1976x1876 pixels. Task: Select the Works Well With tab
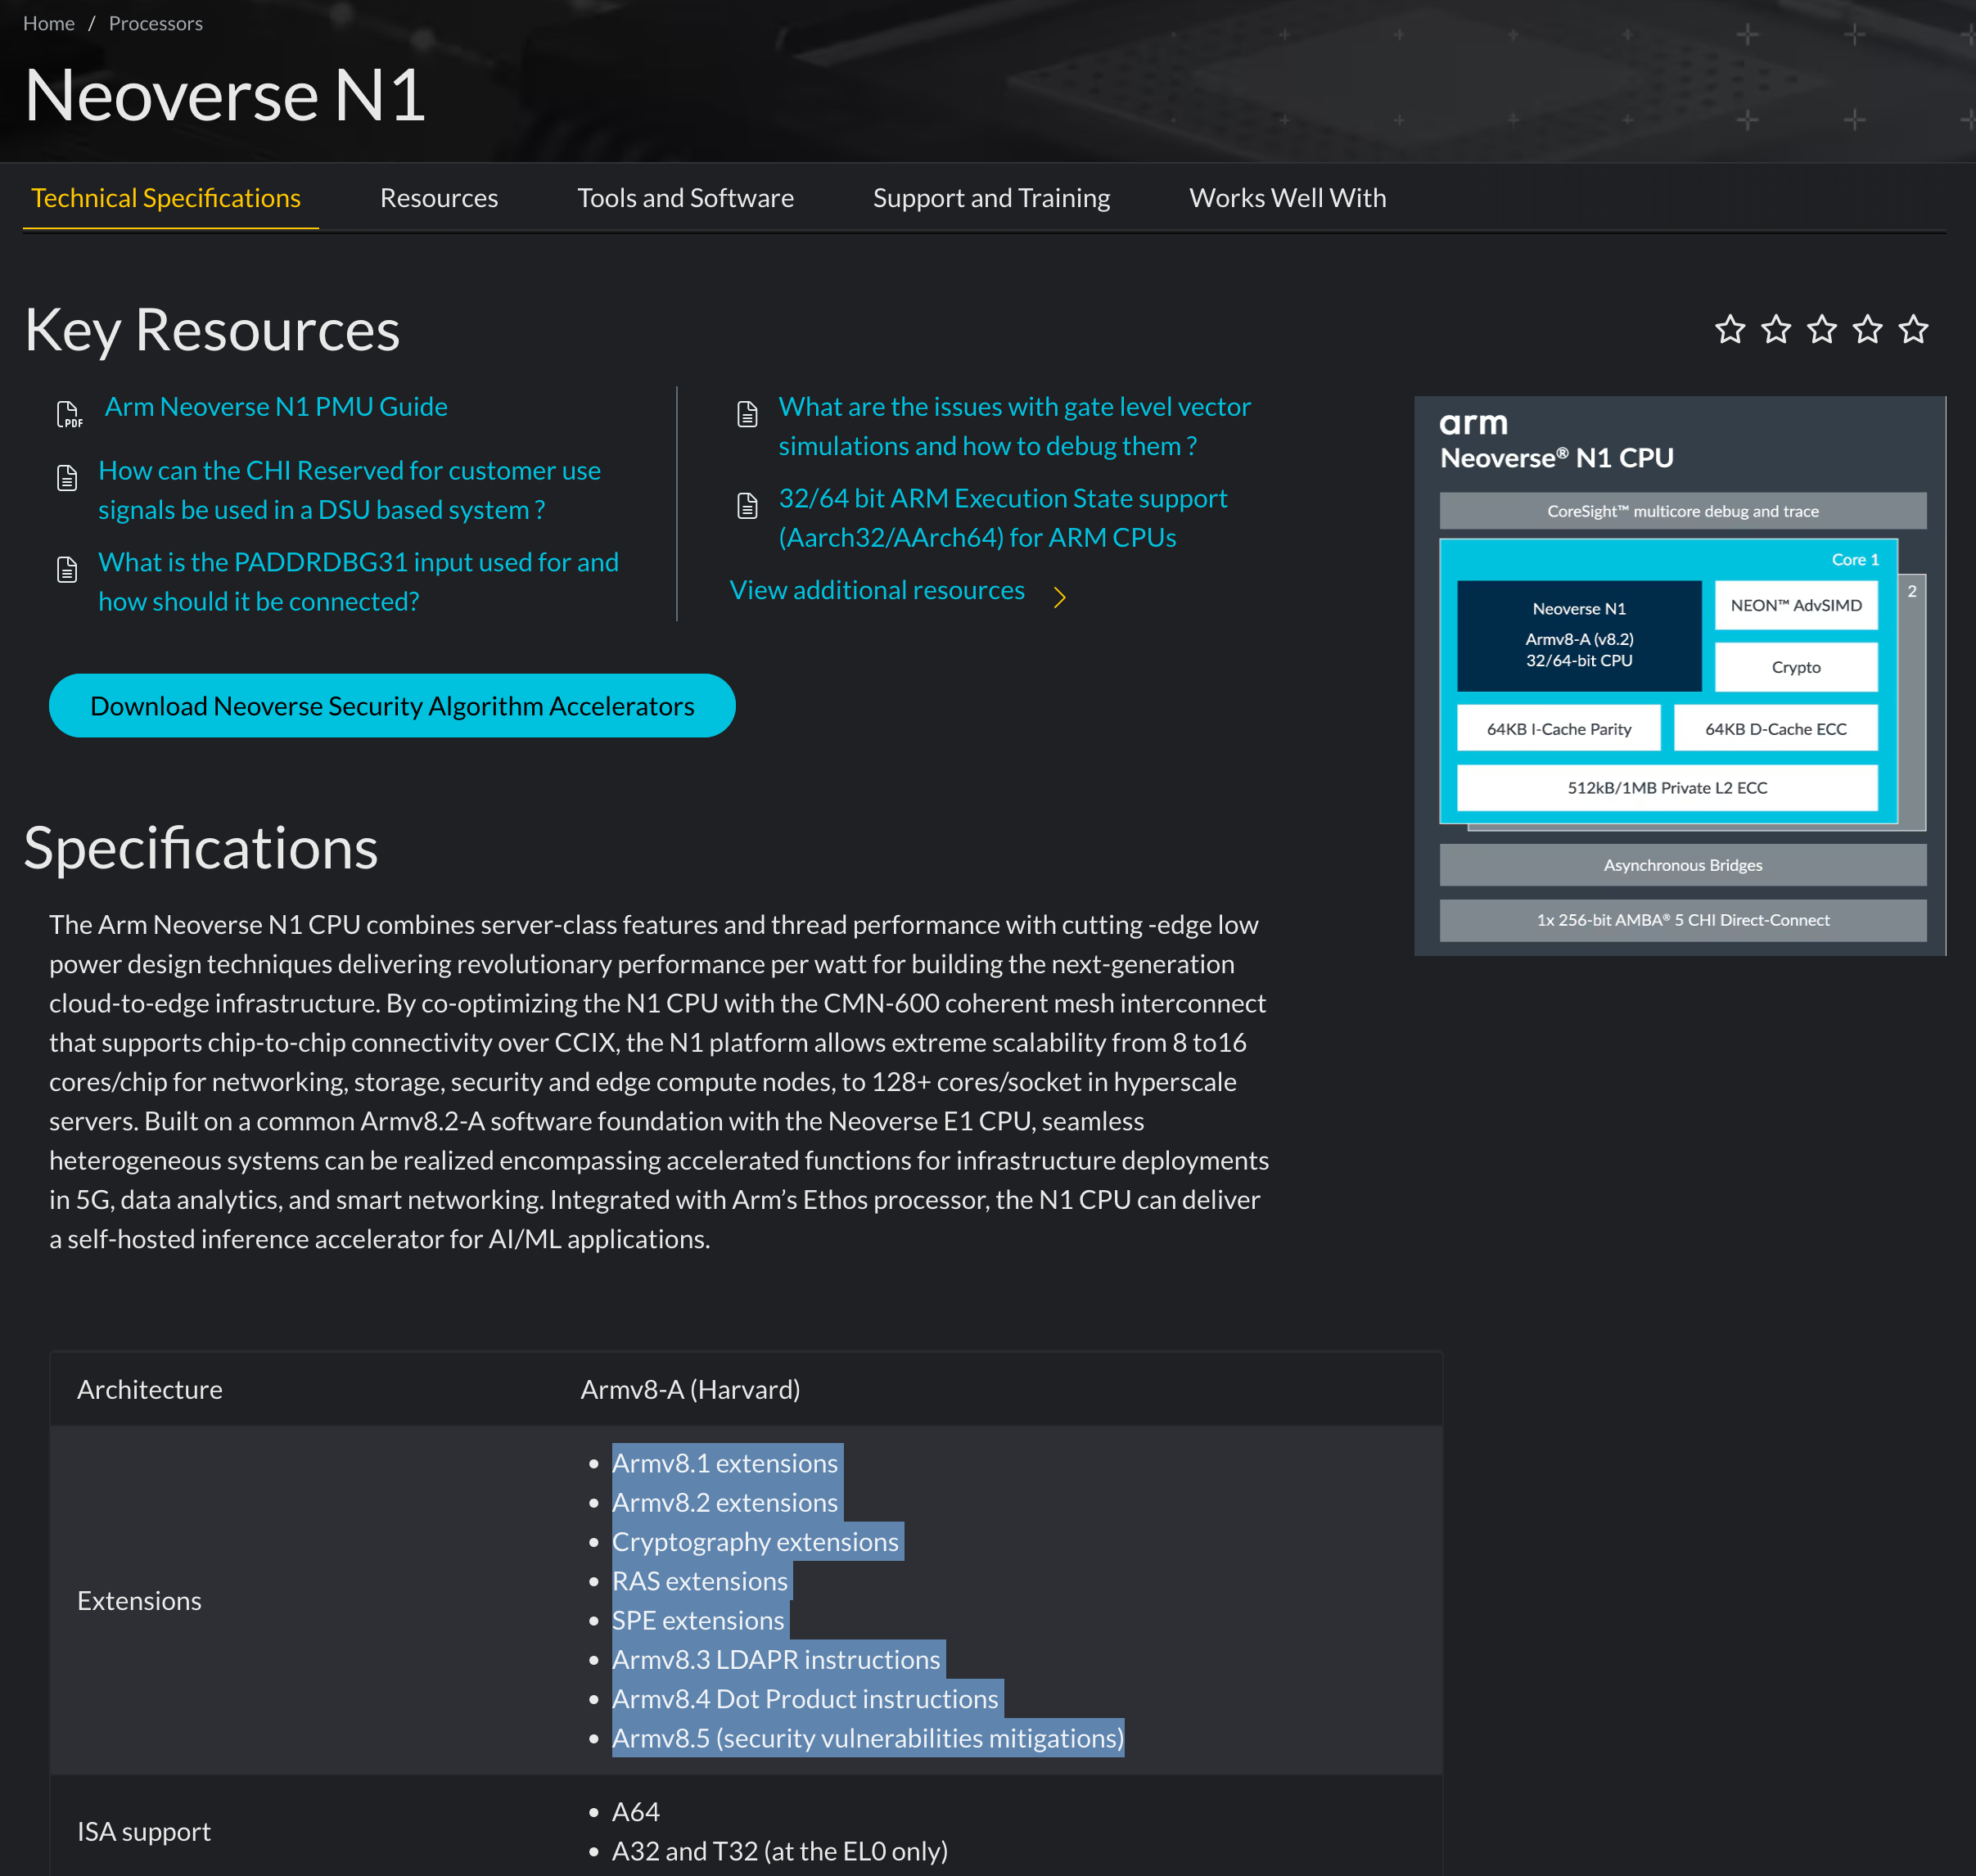point(1288,198)
